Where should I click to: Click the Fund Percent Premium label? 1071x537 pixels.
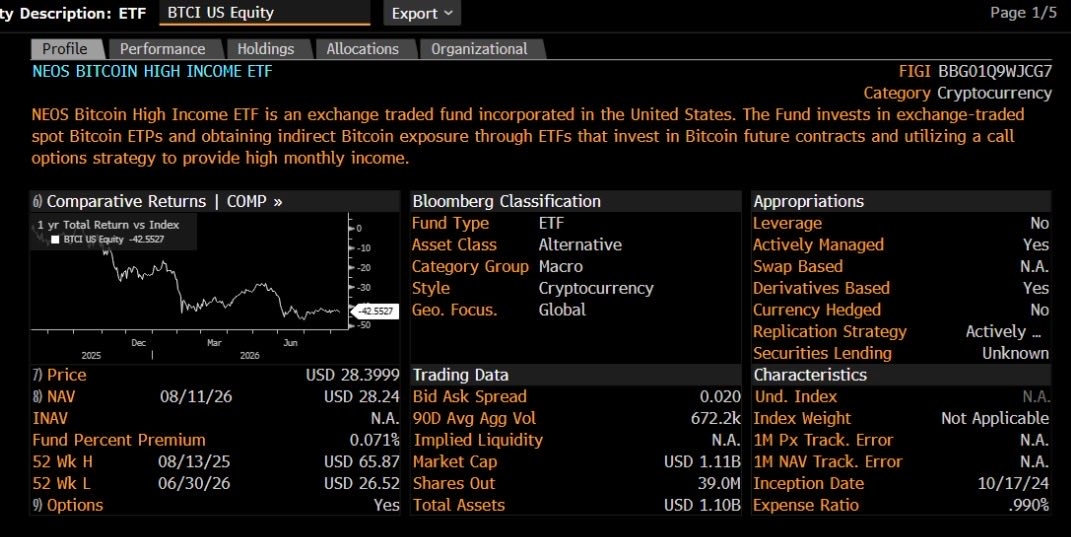pos(119,441)
